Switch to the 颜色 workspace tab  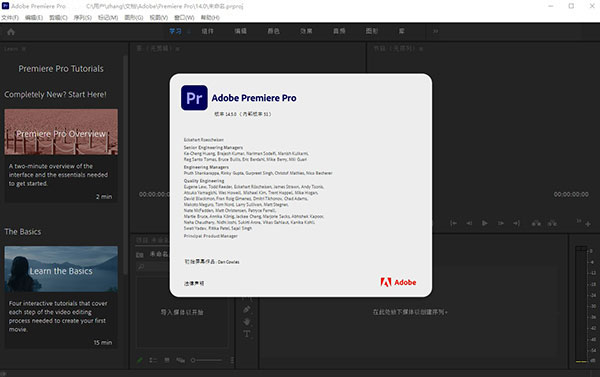(x=273, y=31)
